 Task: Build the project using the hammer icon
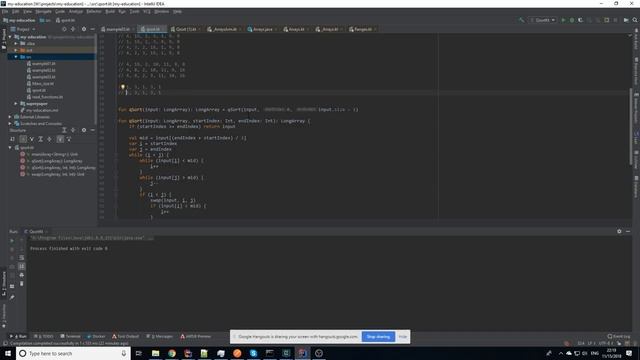coord(521,20)
